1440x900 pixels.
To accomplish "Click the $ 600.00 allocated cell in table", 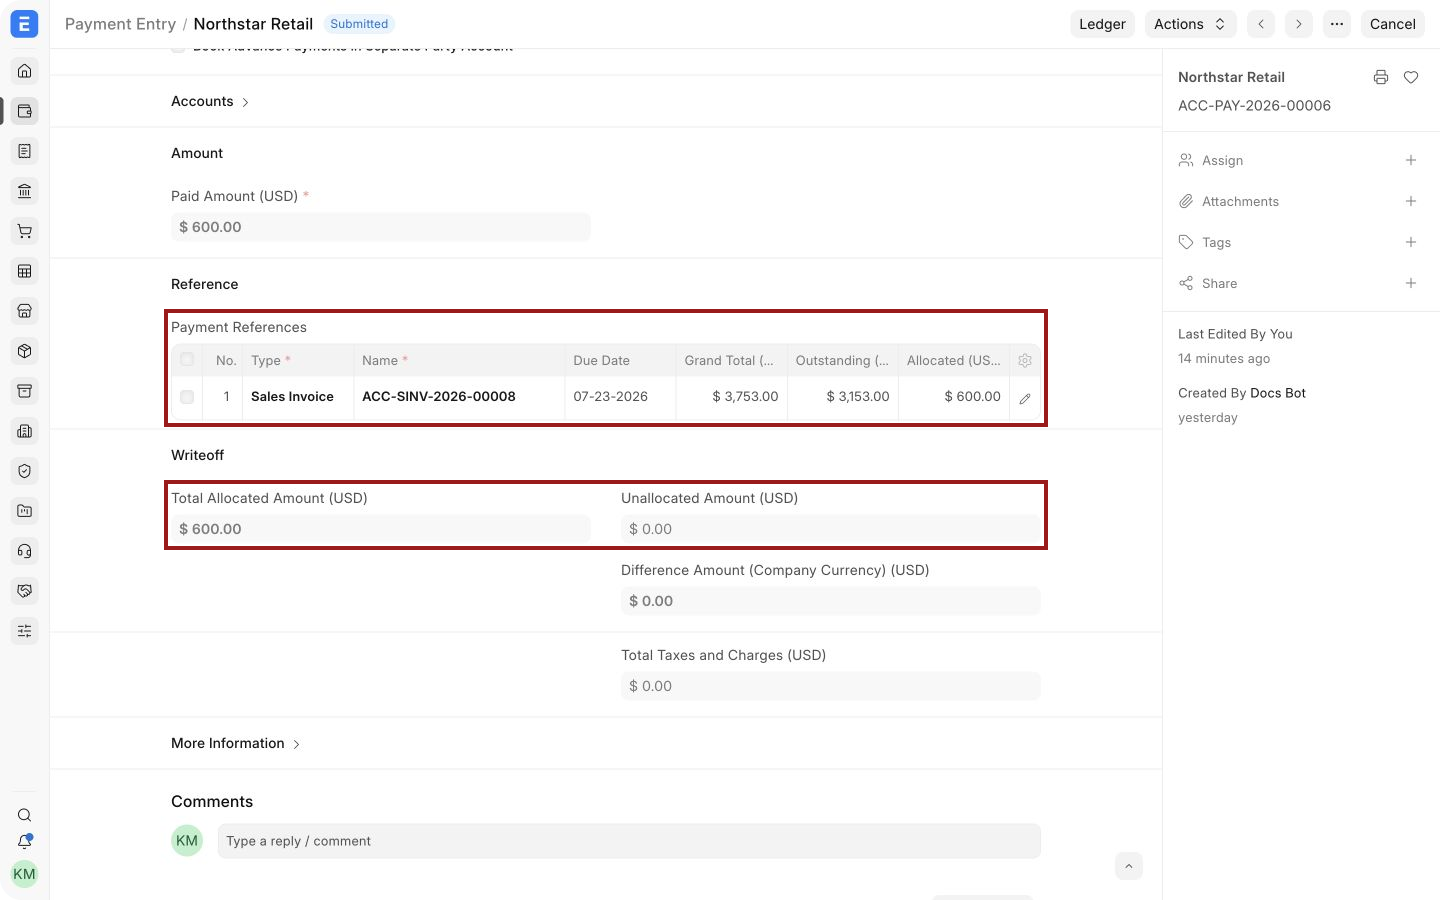I will pyautogui.click(x=954, y=397).
